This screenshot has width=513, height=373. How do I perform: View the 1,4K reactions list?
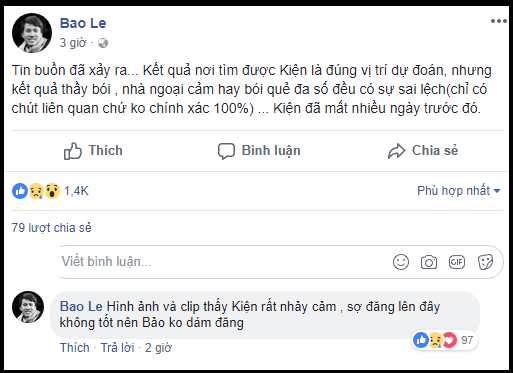point(76,191)
